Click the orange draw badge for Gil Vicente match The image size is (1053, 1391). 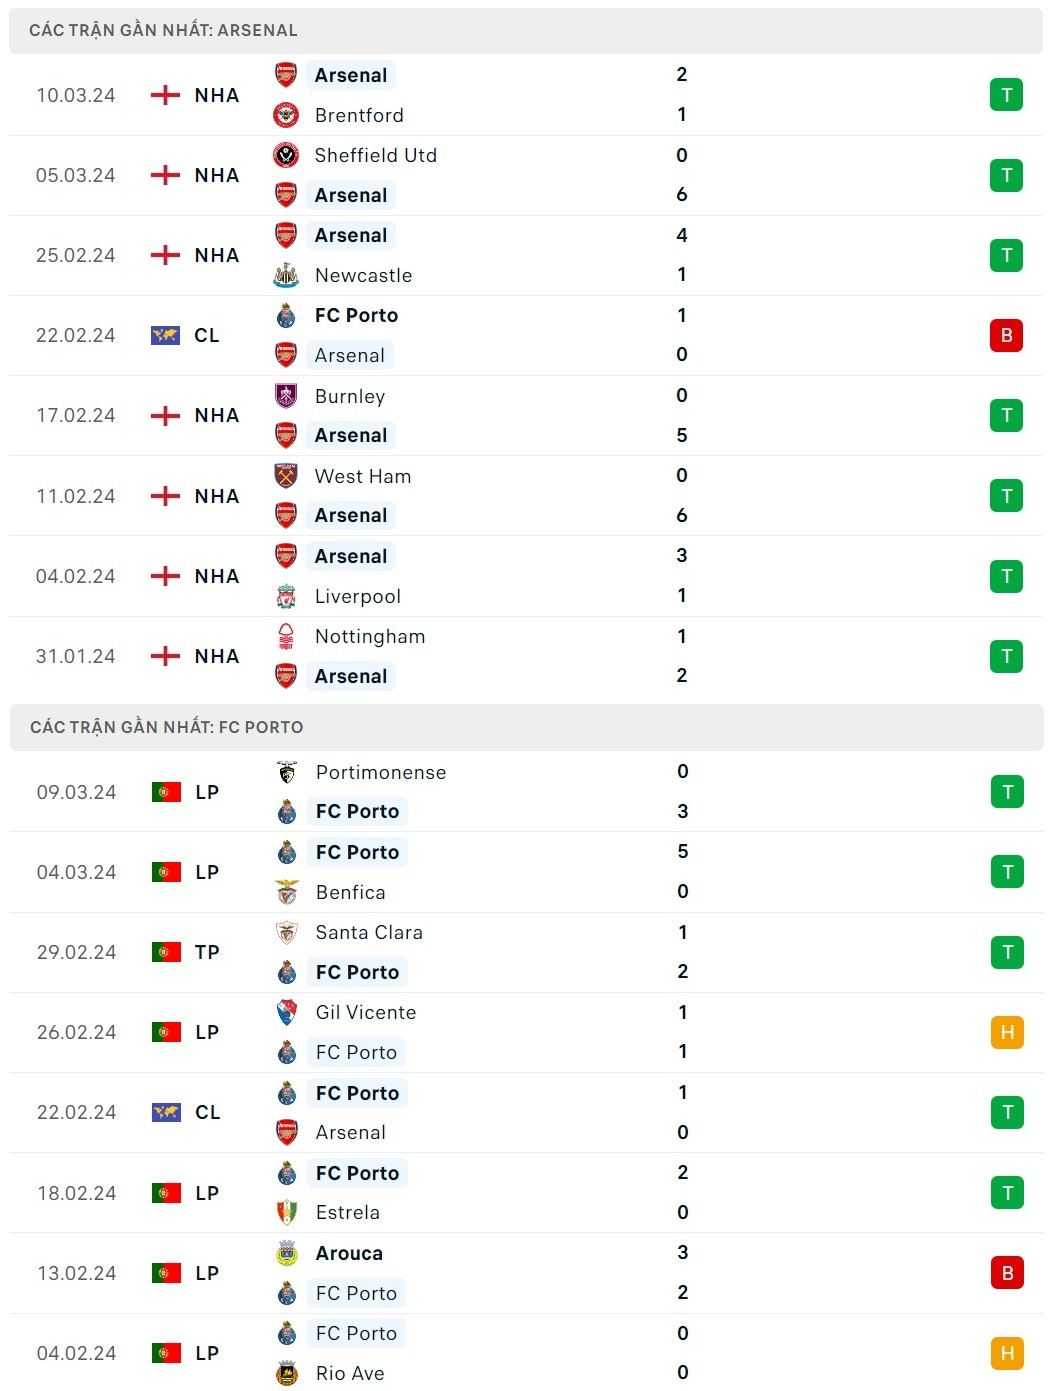[1007, 1032]
